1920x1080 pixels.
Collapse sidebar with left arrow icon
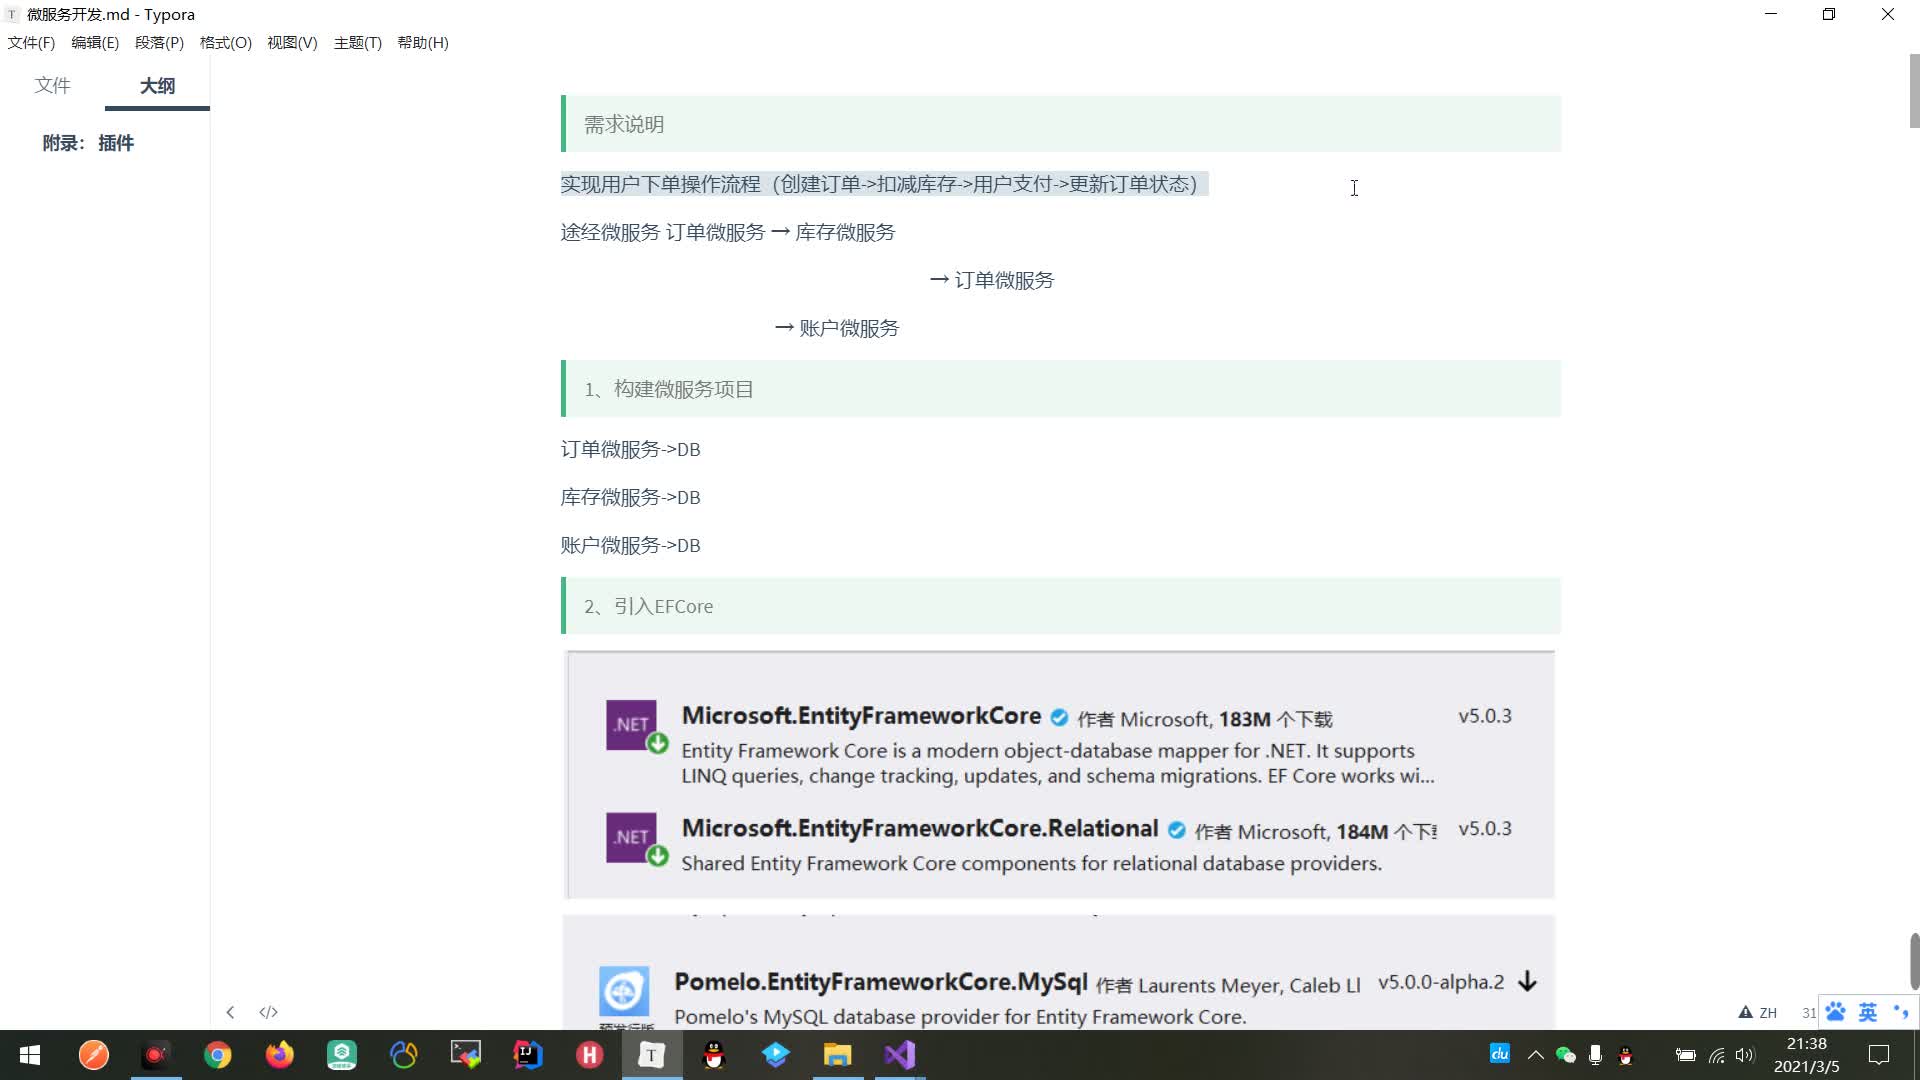point(230,1012)
